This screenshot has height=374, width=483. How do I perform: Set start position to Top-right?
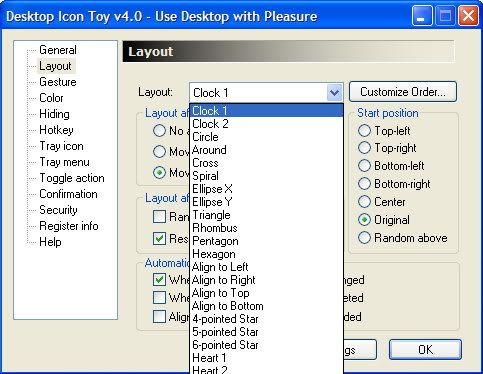[x=364, y=148]
